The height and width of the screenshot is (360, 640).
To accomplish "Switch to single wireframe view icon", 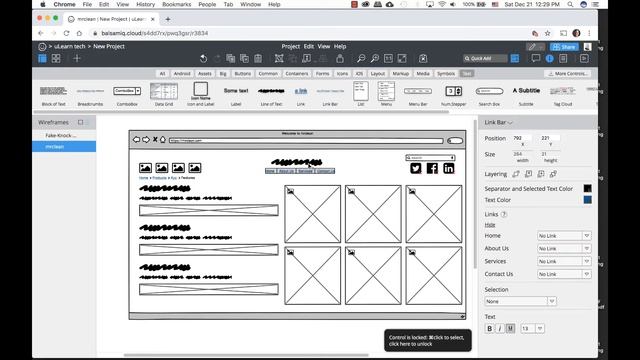I will pos(42,58).
